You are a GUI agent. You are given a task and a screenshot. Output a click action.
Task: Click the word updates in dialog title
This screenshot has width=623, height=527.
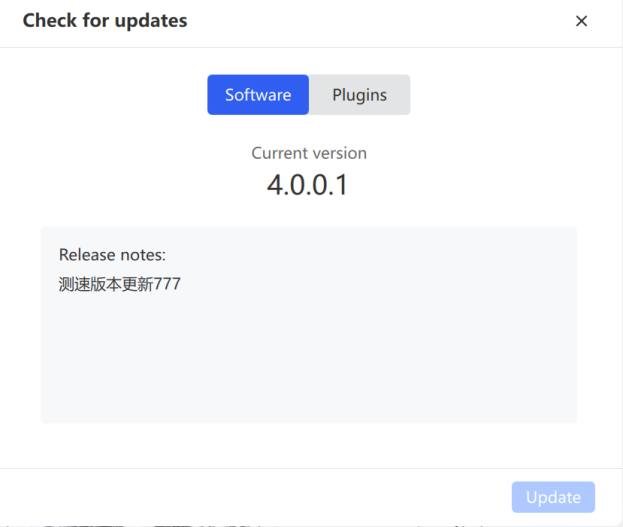tap(151, 21)
